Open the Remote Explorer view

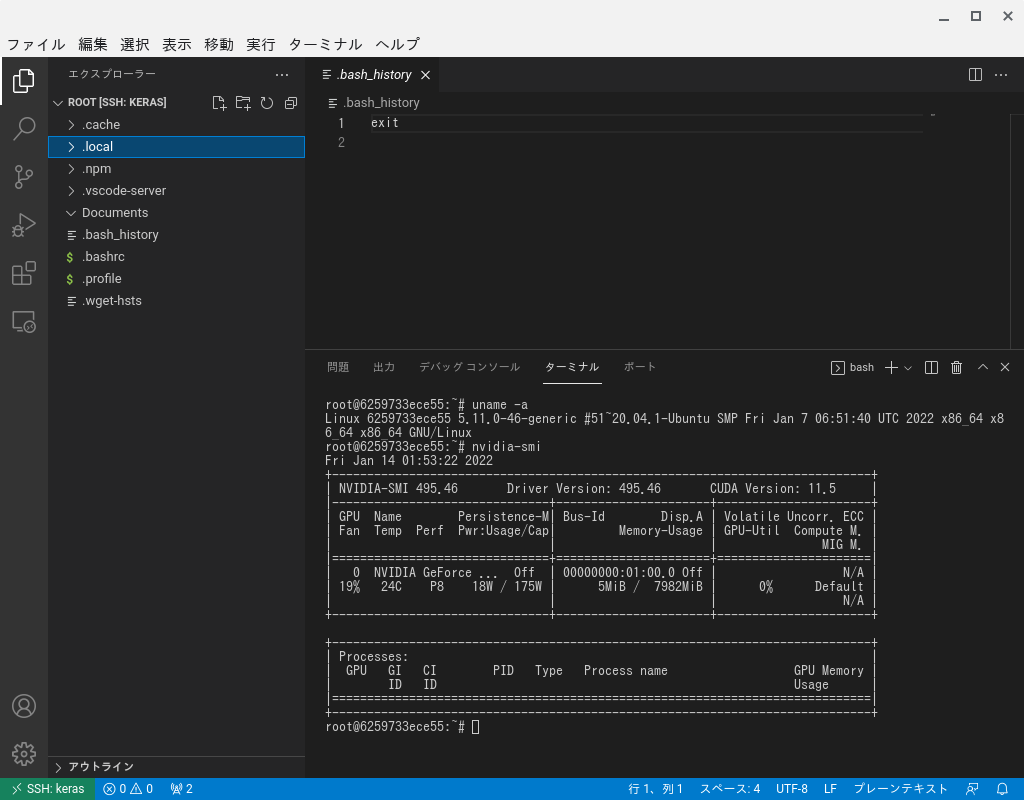24,321
